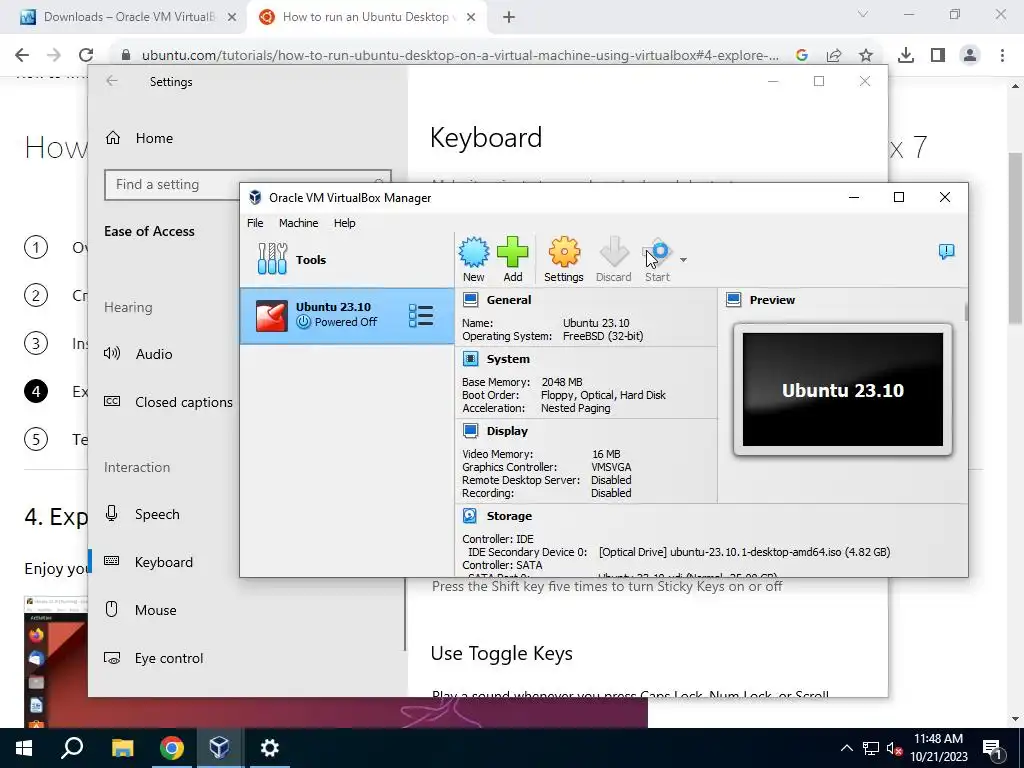This screenshot has width=1024, height=768.
Task: Open the VirtualBox File menu
Action: click(255, 223)
